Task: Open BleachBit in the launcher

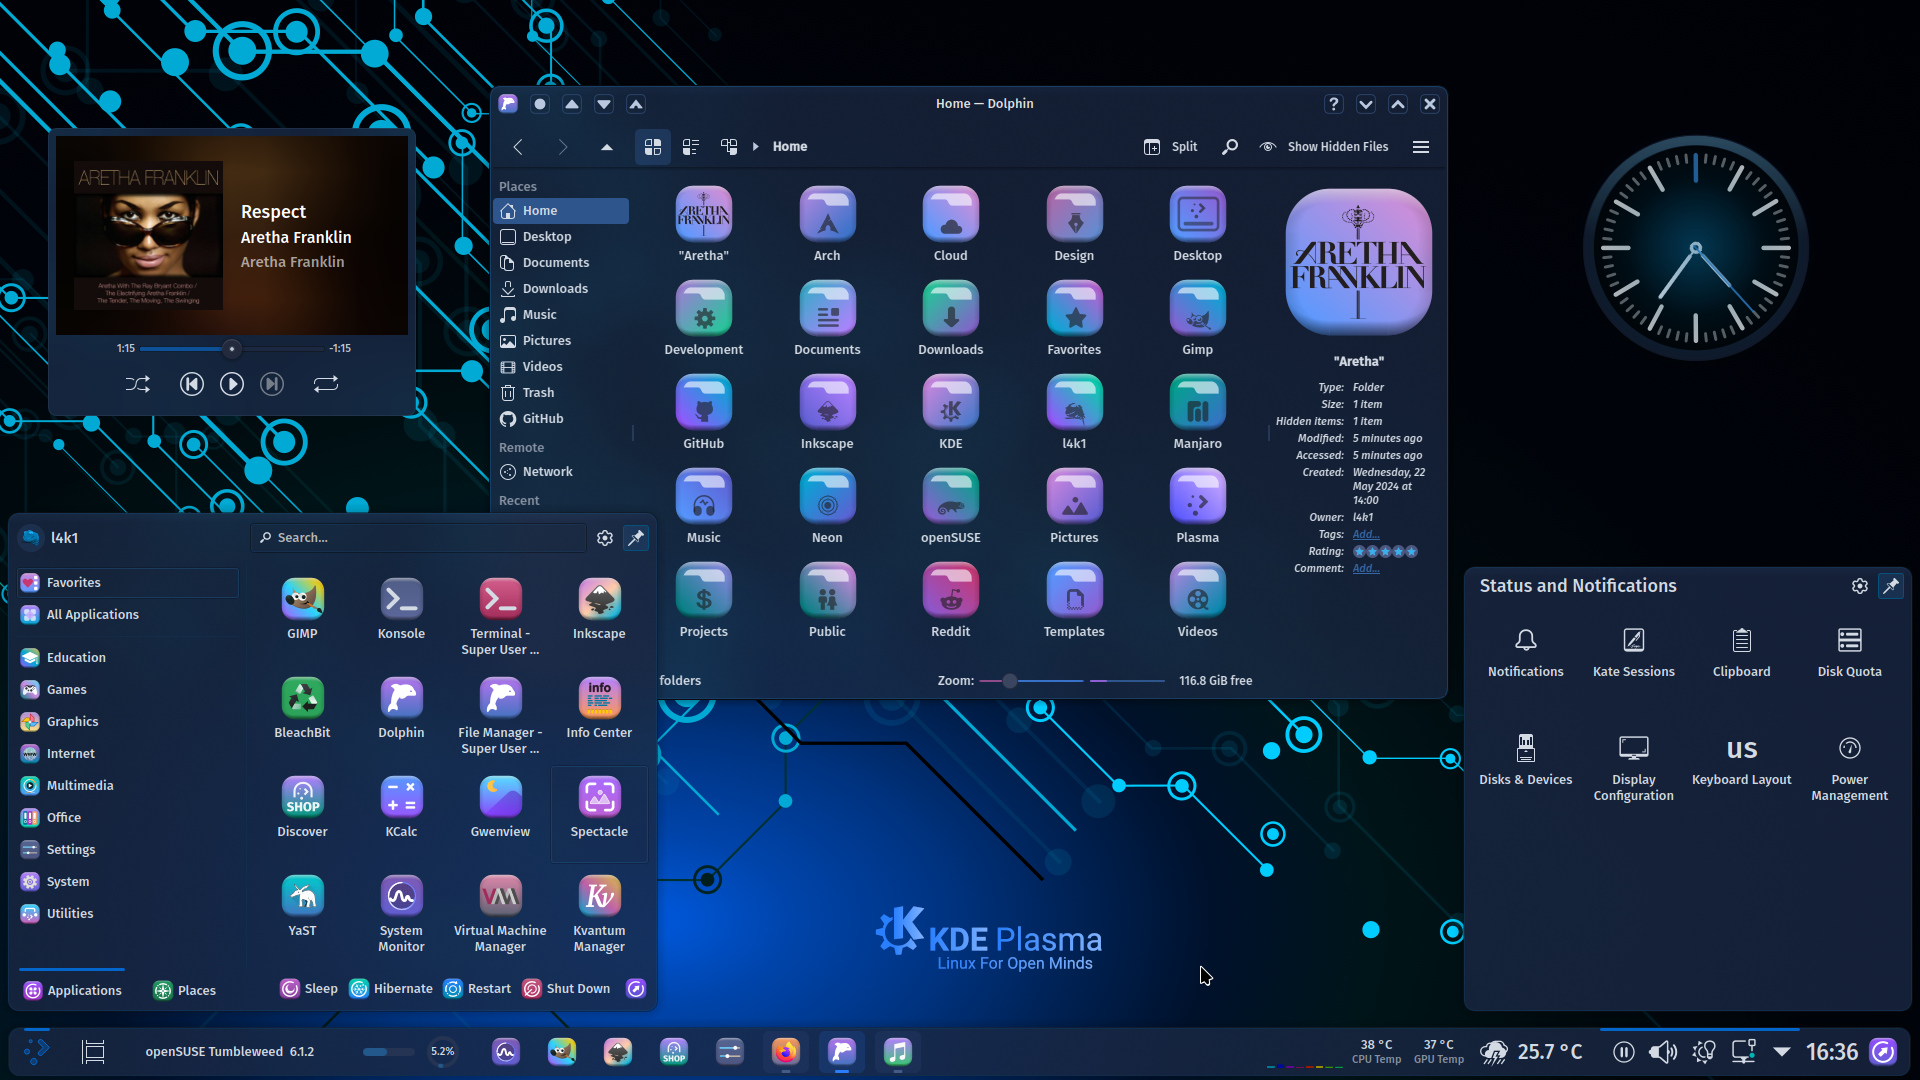Action: pyautogui.click(x=302, y=708)
